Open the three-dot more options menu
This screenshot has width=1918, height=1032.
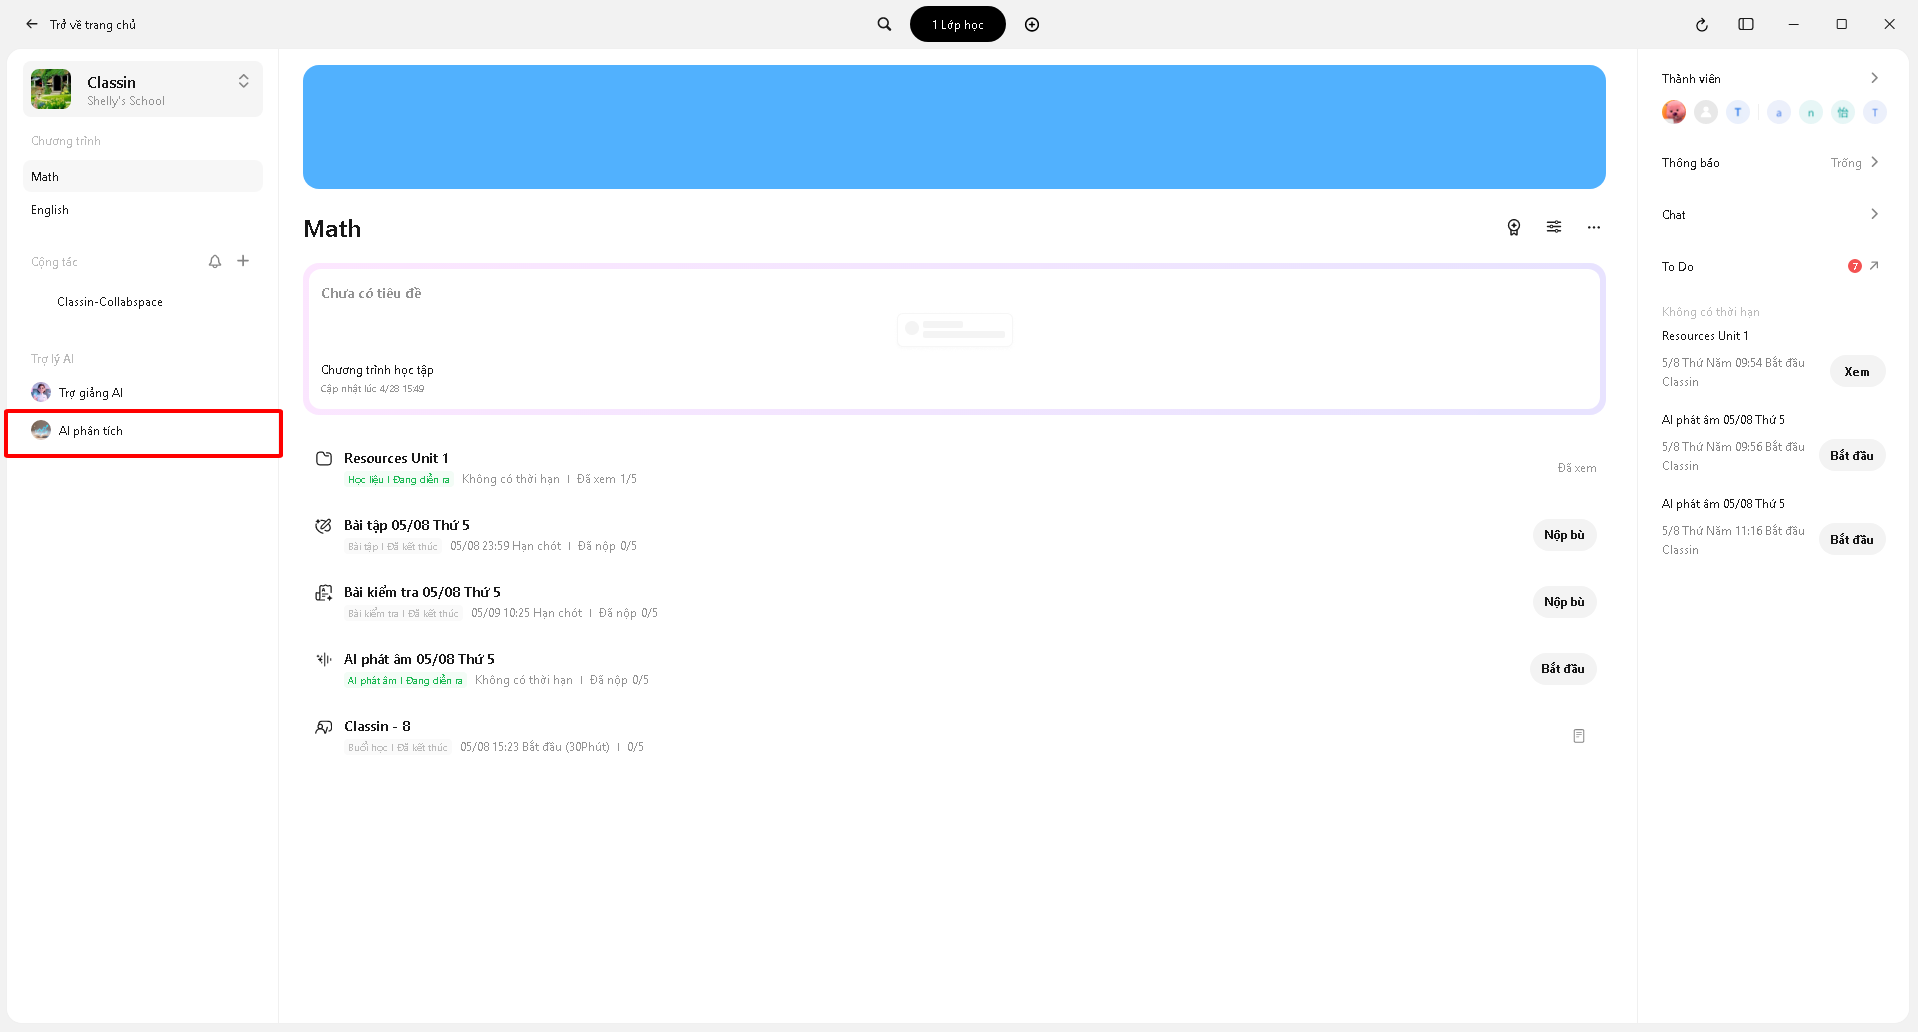coord(1594,228)
